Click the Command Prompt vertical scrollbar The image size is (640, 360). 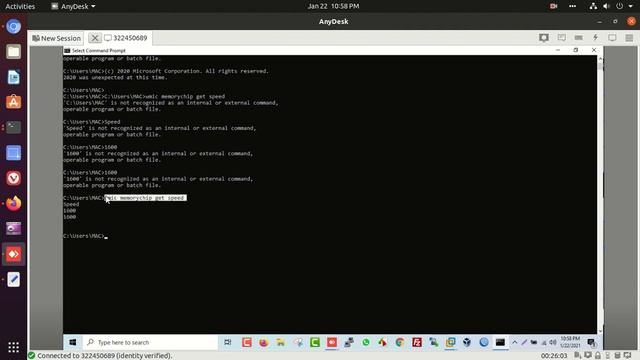click(600, 195)
